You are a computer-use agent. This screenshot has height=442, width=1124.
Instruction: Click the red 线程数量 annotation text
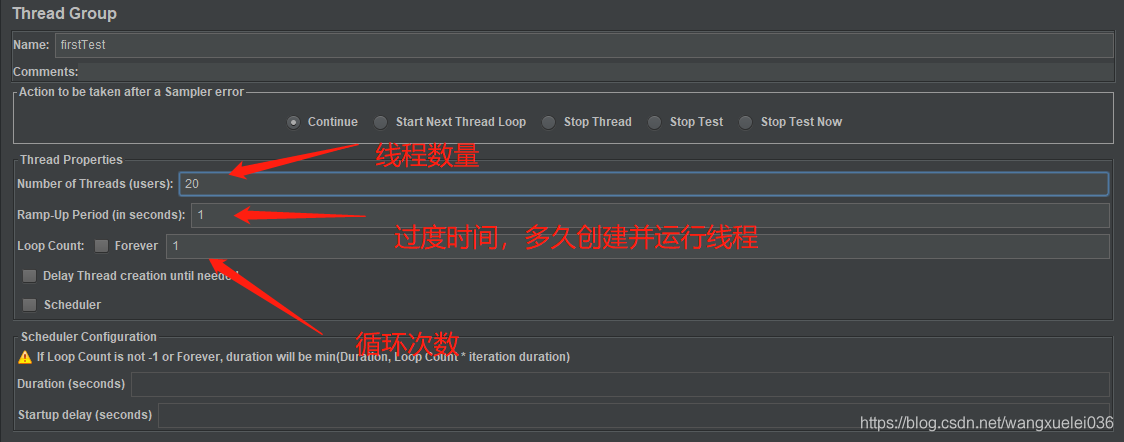pos(427,156)
